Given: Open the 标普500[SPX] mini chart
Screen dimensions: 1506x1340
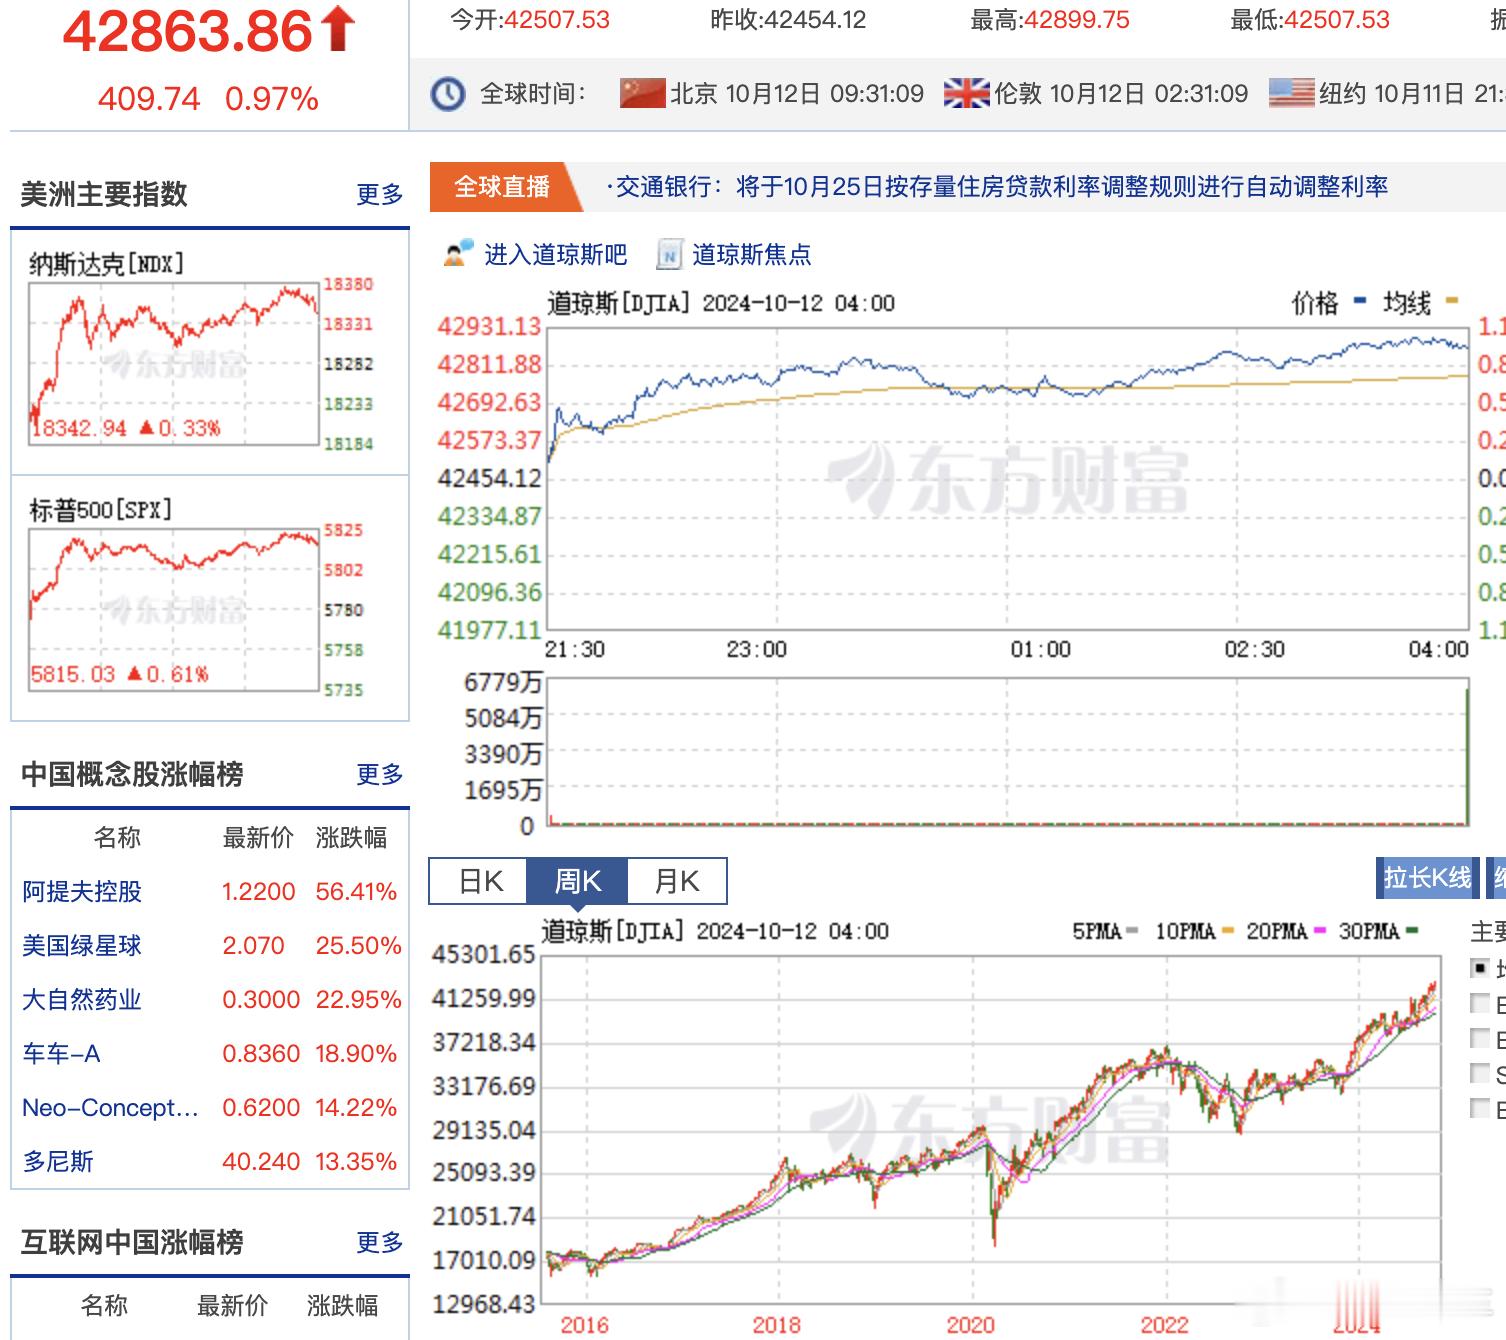Looking at the screenshot, I should point(174,609).
